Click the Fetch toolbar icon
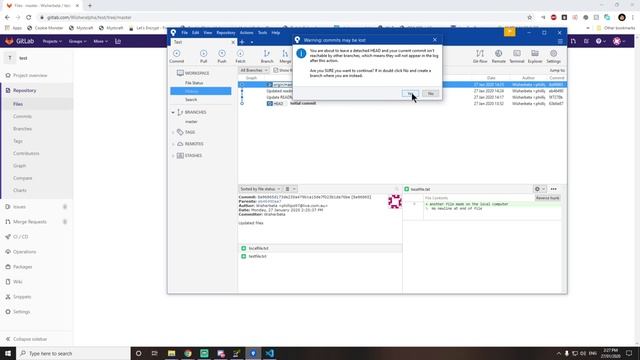 (x=240, y=56)
